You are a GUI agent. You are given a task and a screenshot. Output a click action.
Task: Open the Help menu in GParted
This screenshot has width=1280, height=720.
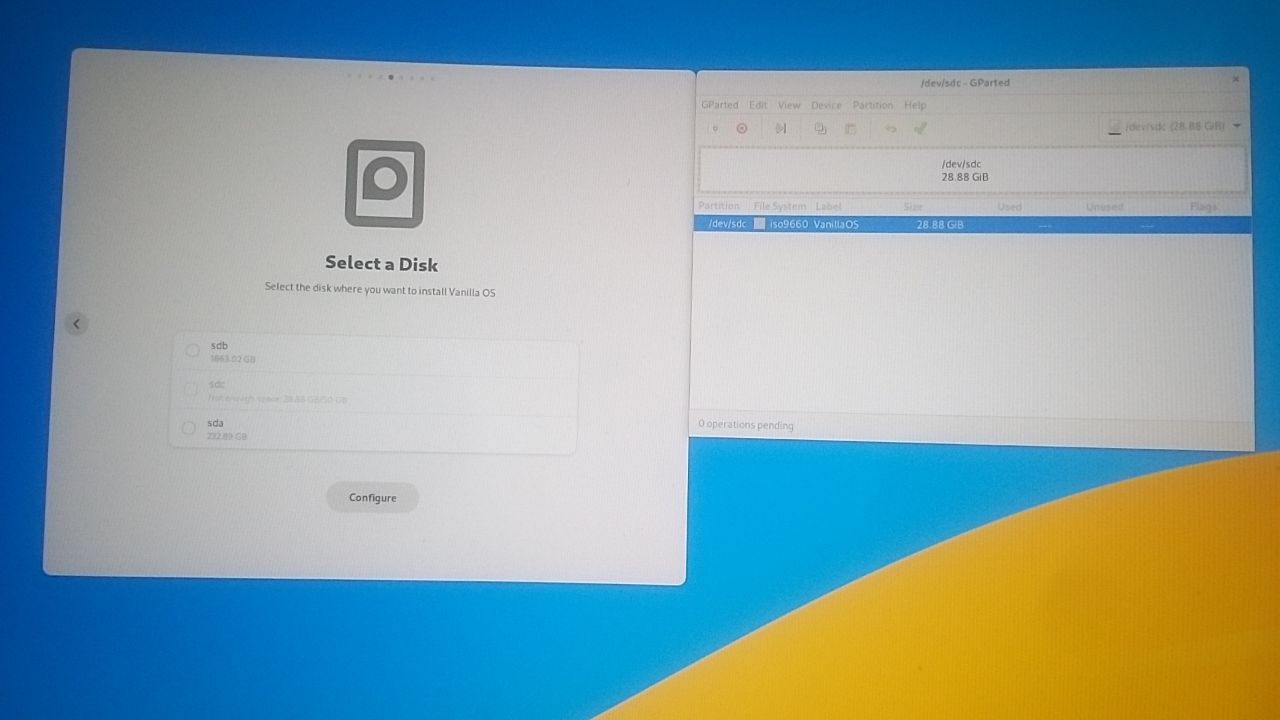click(915, 105)
